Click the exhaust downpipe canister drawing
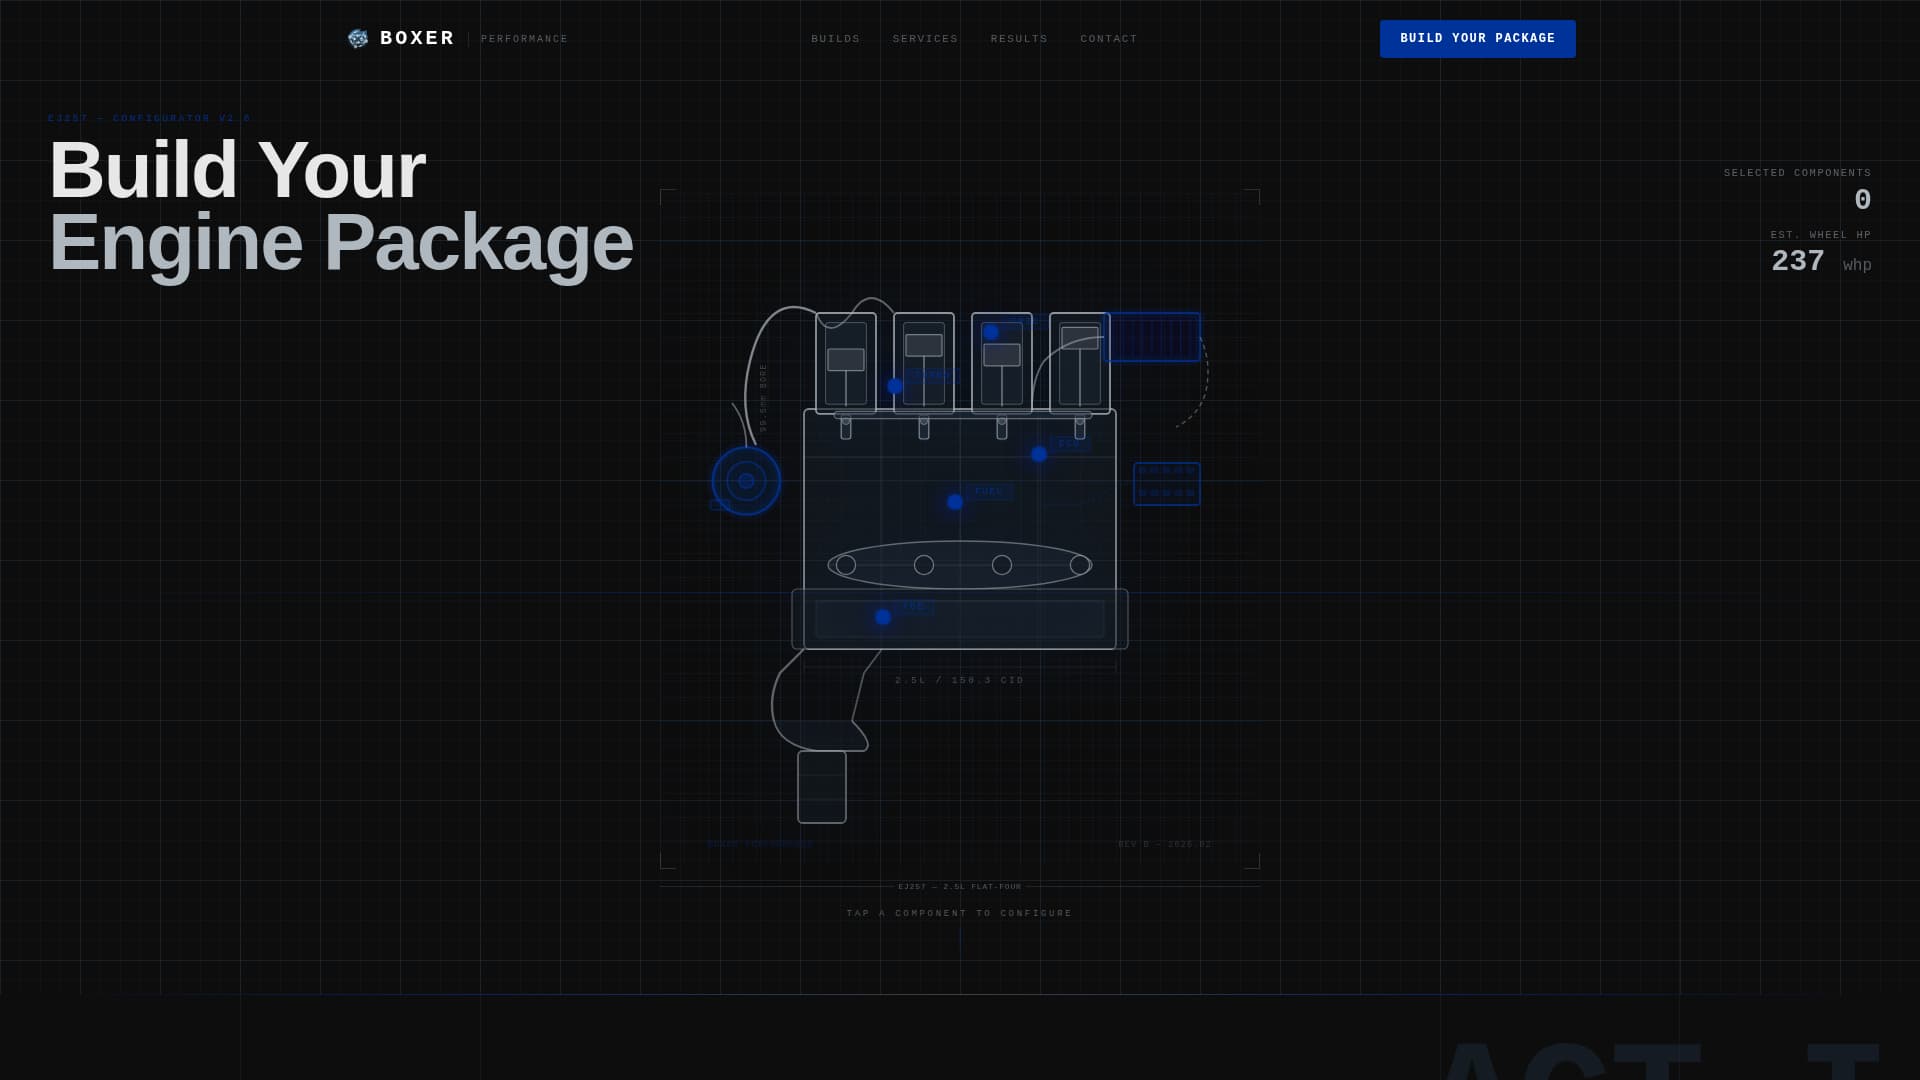Screen dimensions: 1920x1080 point(822,787)
